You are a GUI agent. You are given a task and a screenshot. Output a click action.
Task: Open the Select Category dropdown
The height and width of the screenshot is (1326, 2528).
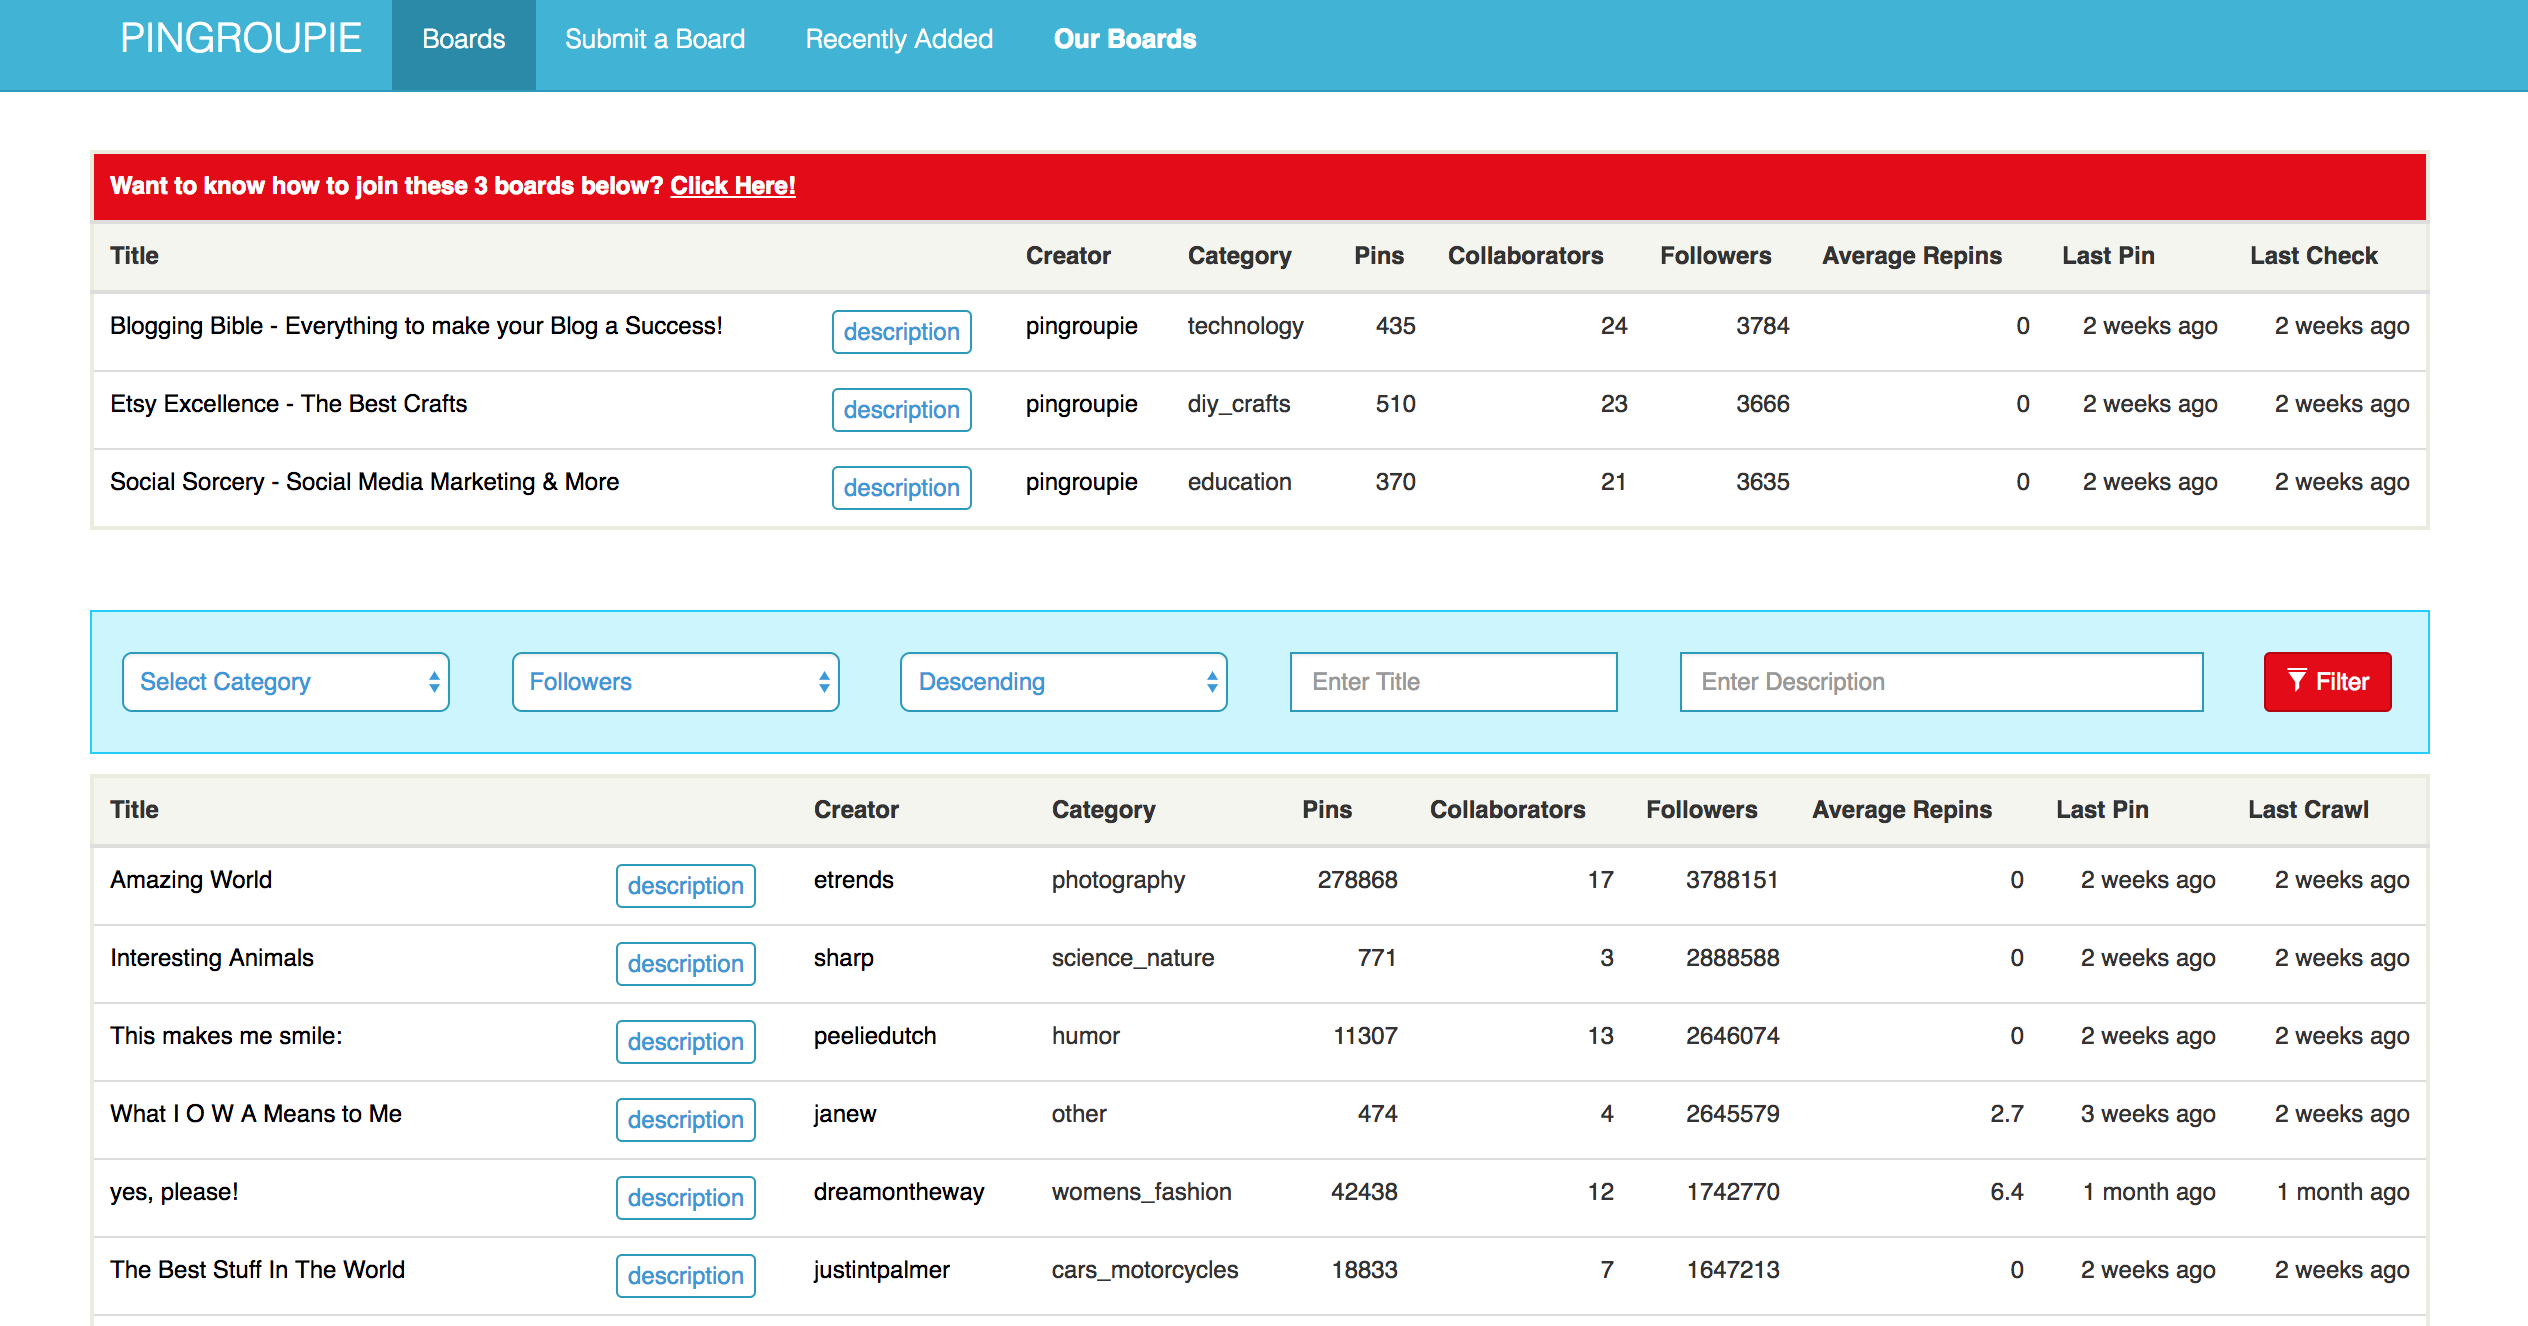[x=286, y=682]
